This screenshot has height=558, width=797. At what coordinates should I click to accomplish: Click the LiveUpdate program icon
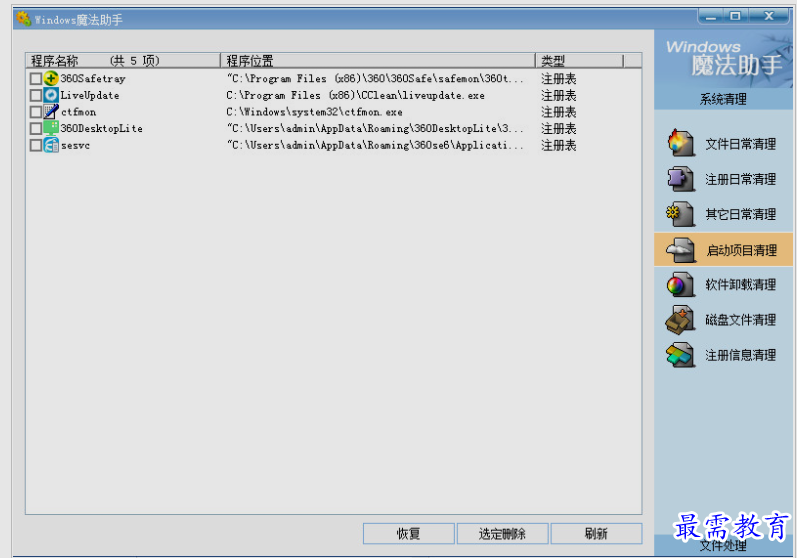click(x=51, y=95)
